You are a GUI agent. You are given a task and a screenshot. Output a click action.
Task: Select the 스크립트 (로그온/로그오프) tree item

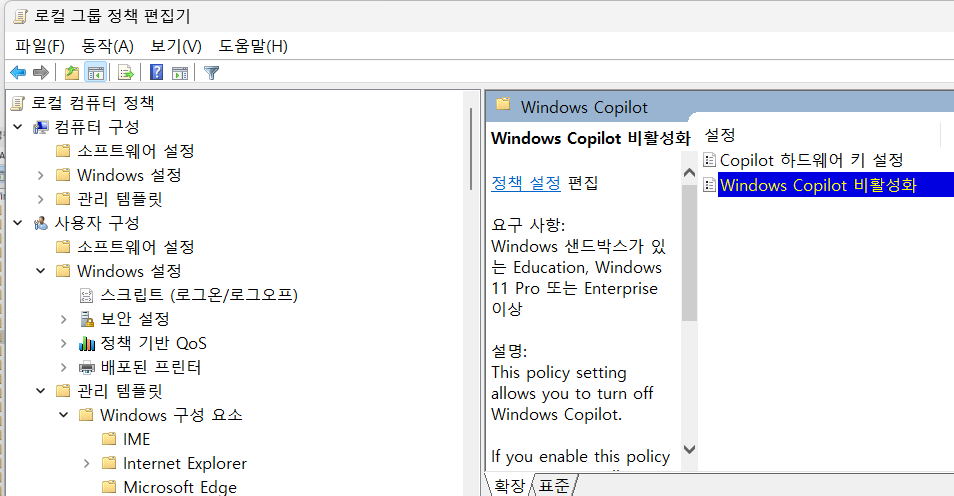pyautogui.click(x=199, y=295)
